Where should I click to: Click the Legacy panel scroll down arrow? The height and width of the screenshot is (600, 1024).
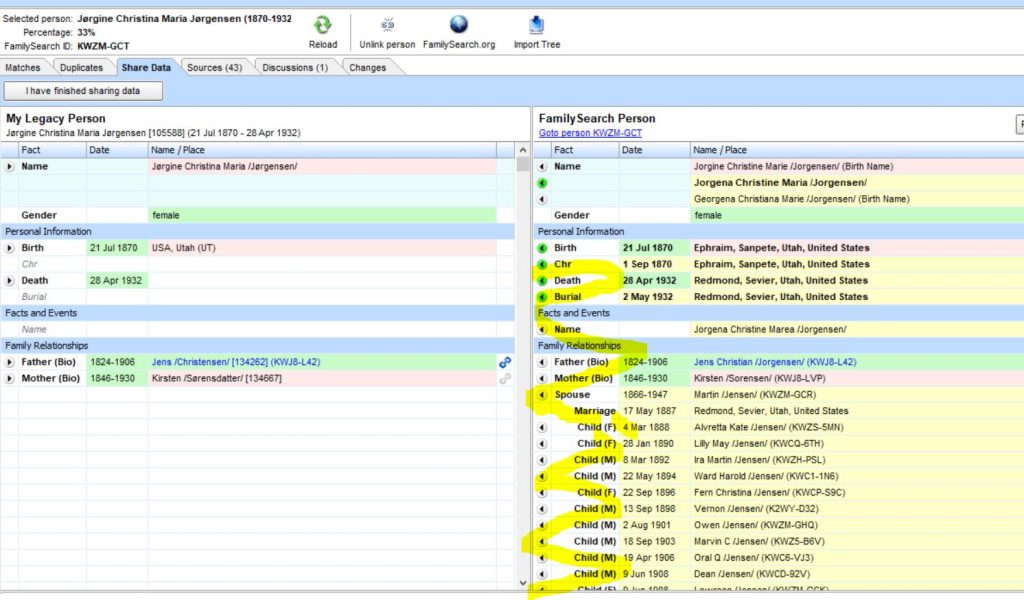[x=522, y=583]
